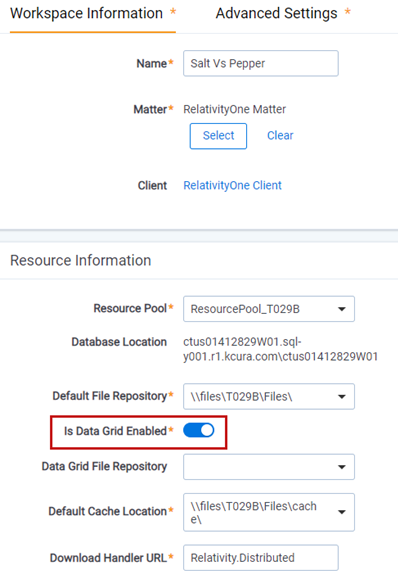Click the Client field label
Viewport: 398px width, 582px height.
click(152, 185)
